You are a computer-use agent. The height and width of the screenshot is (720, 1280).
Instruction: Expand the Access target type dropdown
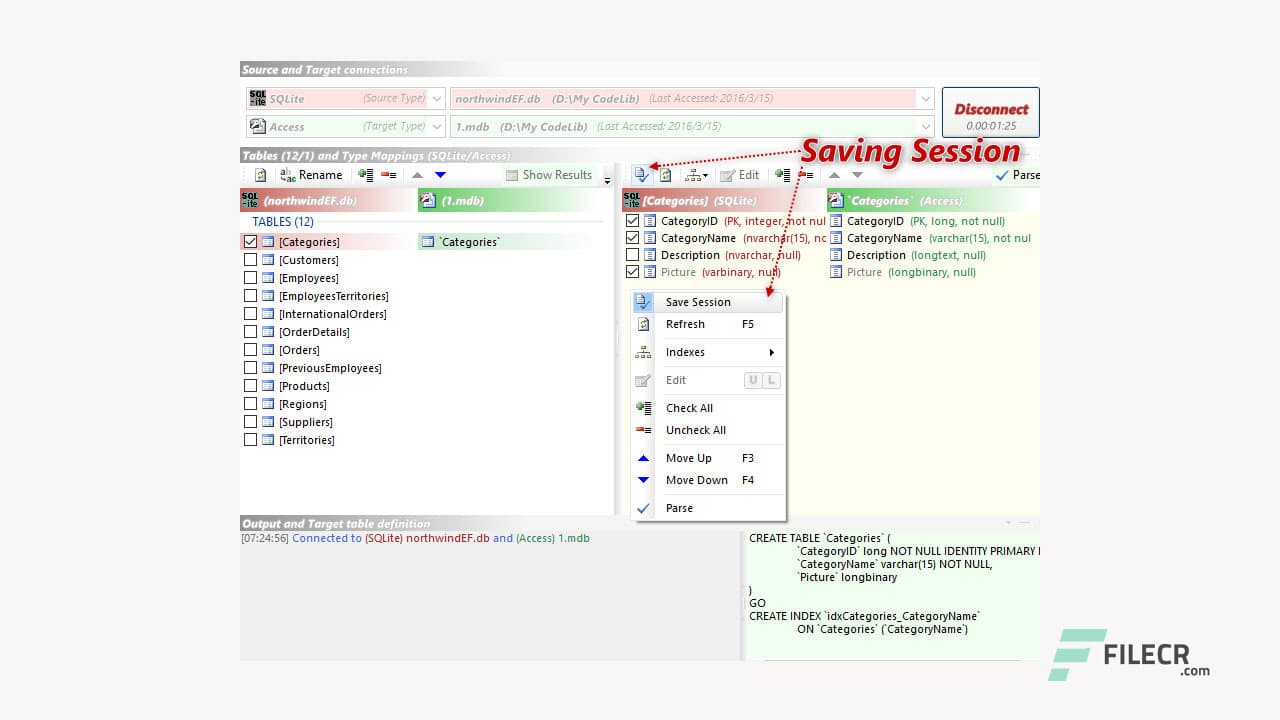[x=437, y=127]
